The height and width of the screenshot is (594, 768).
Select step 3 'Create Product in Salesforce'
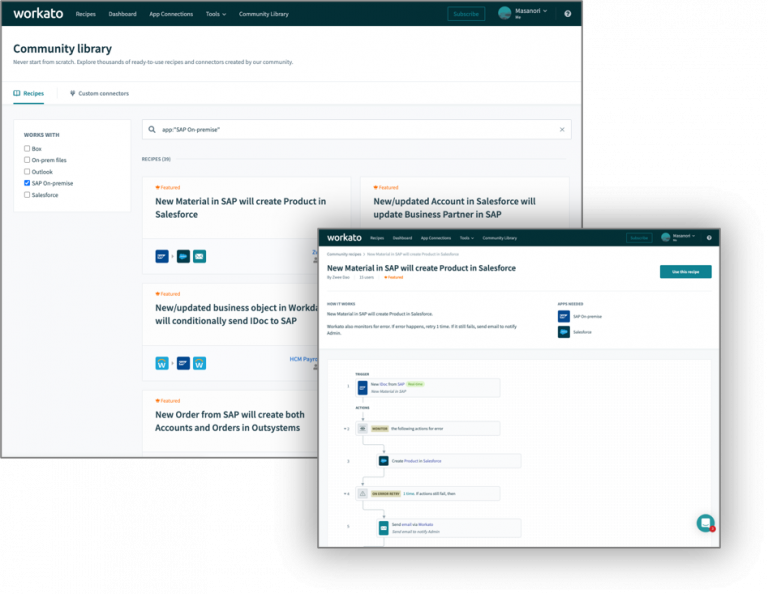click(x=449, y=461)
